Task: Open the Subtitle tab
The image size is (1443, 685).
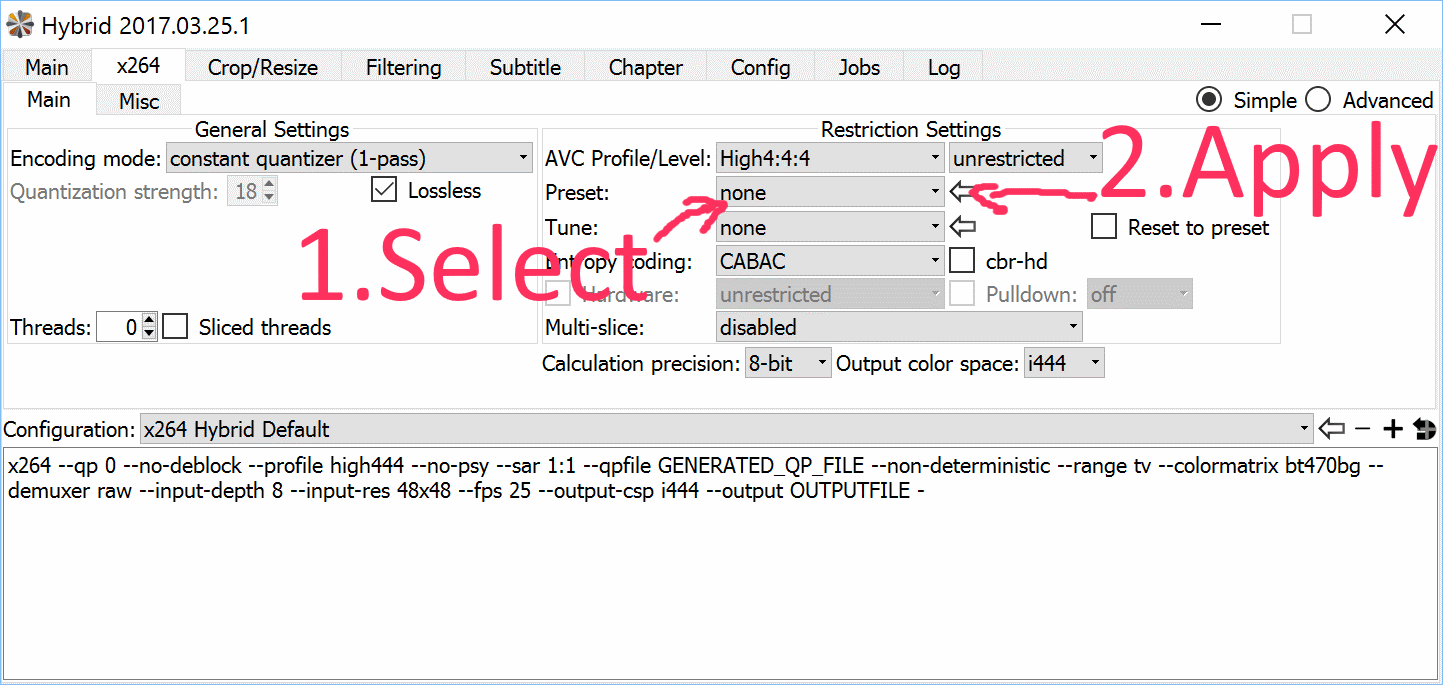Action: pos(525,67)
